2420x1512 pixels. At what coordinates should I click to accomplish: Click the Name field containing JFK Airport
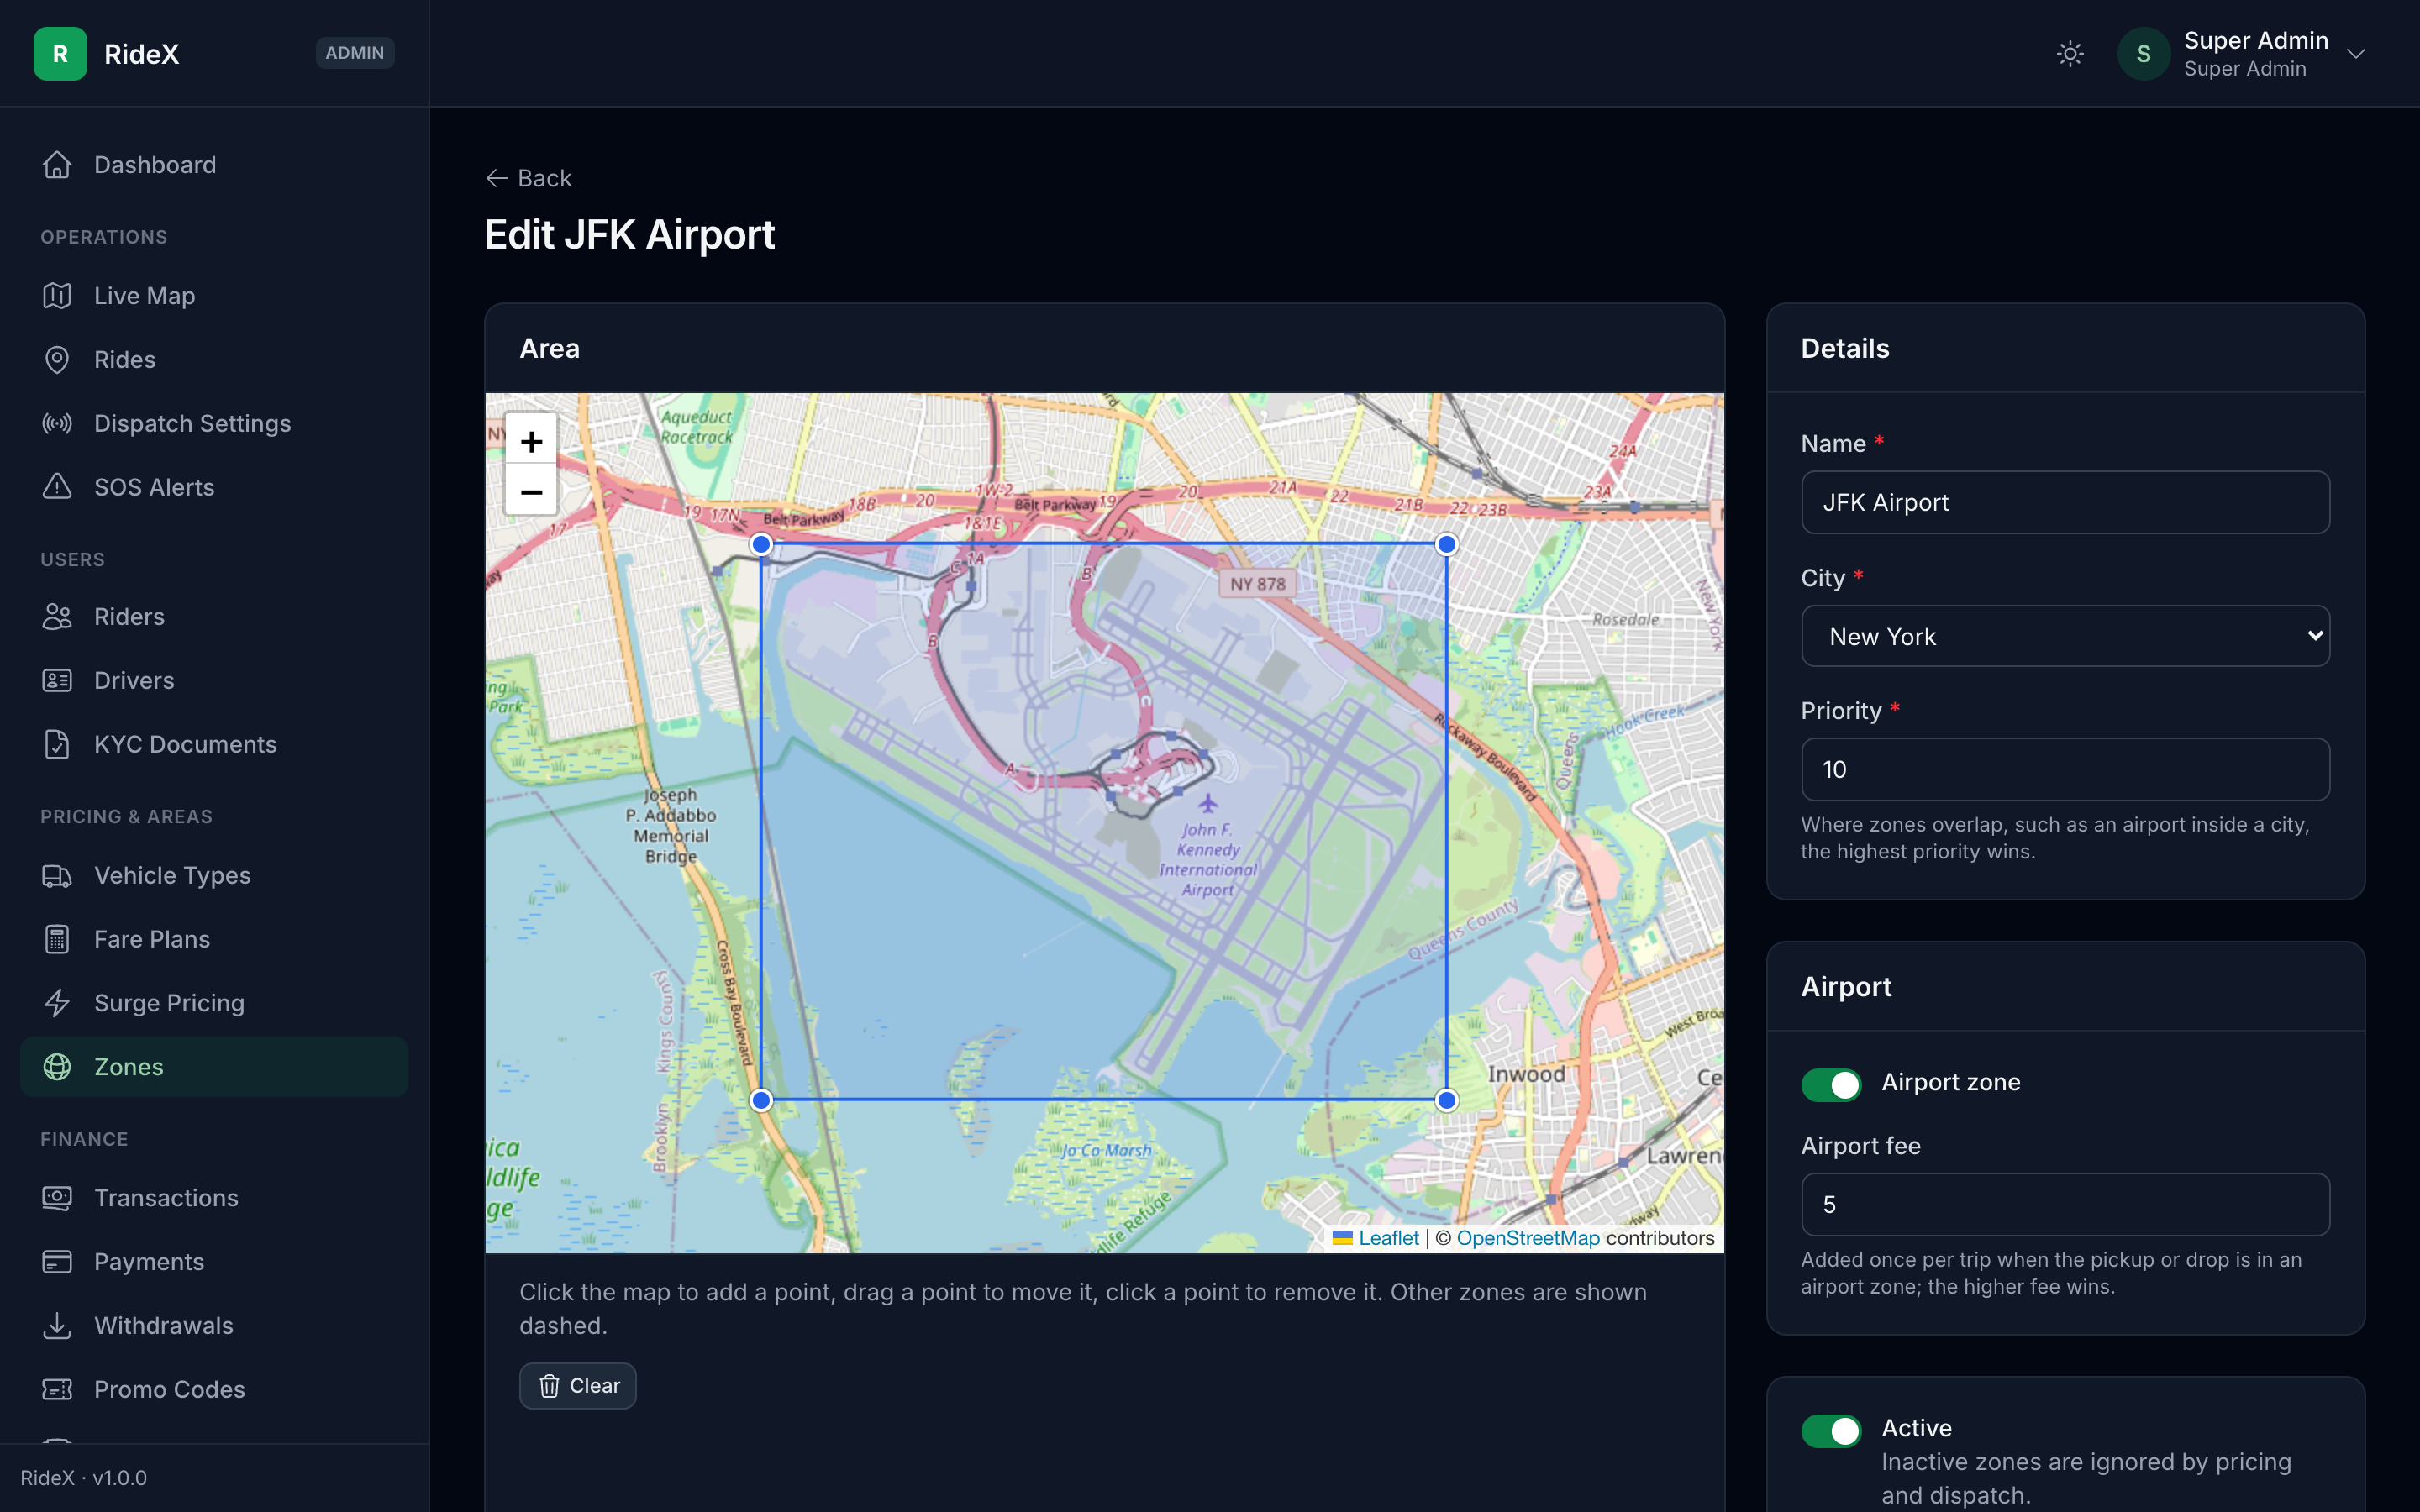pyautogui.click(x=2065, y=502)
